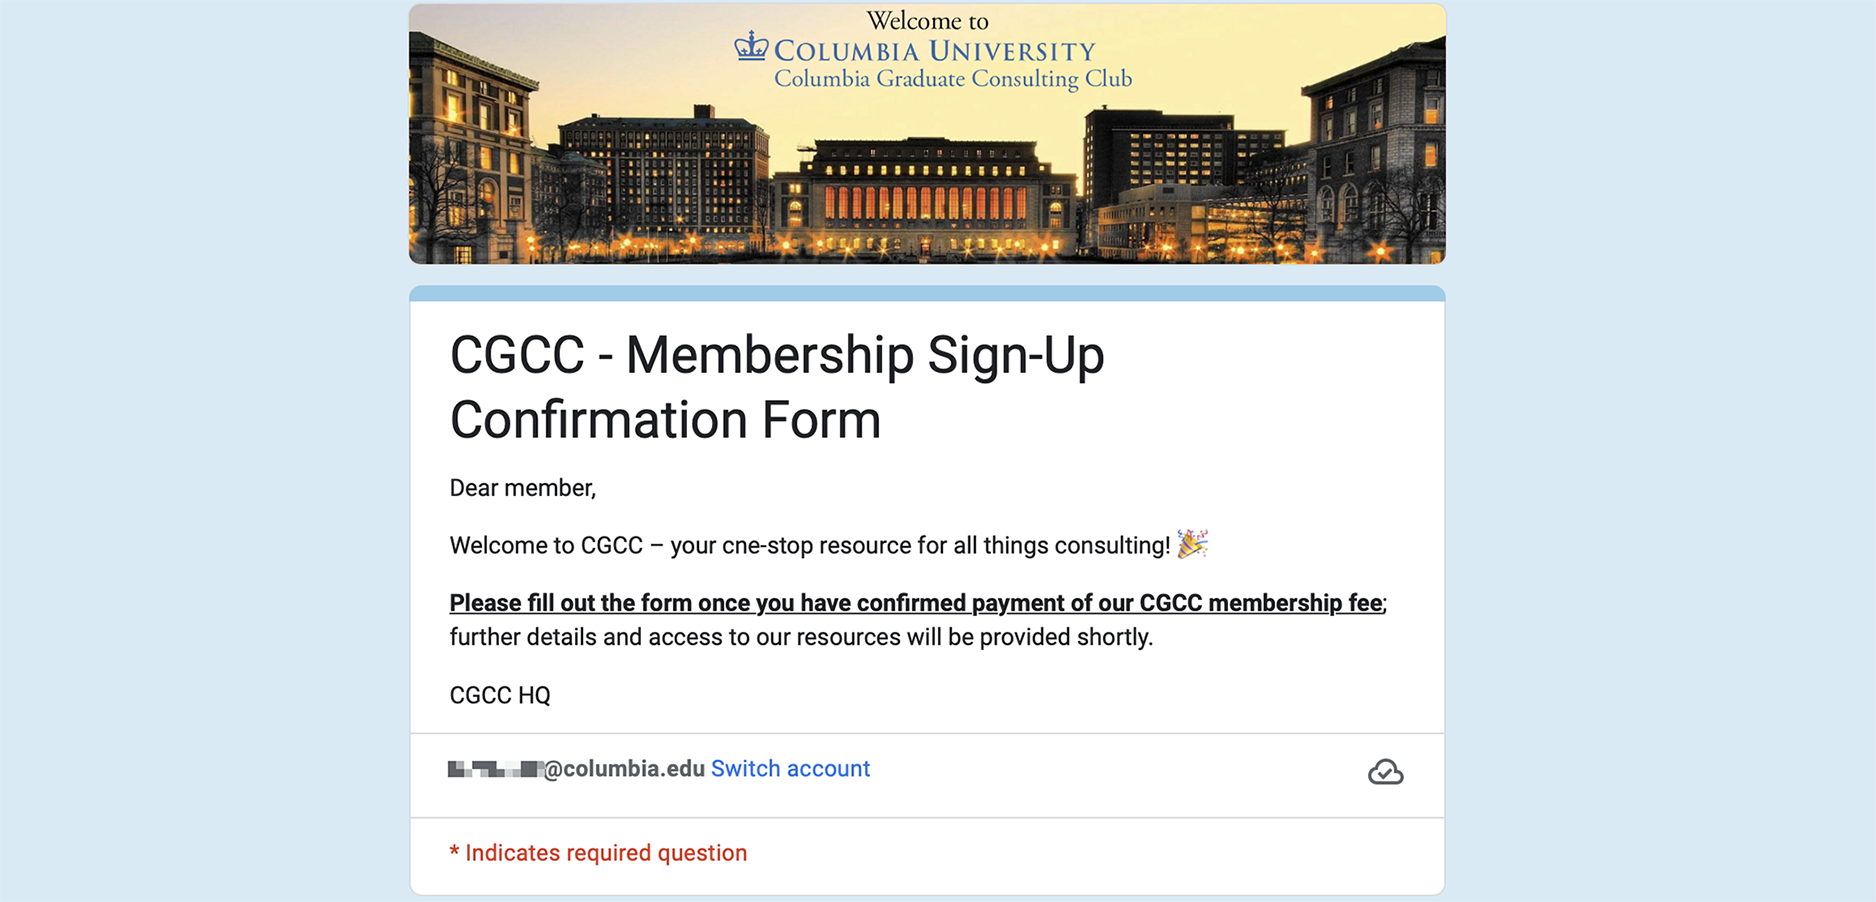Image resolution: width=1876 pixels, height=902 pixels.
Task: Click the "further details and access" sentence
Action: click(x=801, y=638)
